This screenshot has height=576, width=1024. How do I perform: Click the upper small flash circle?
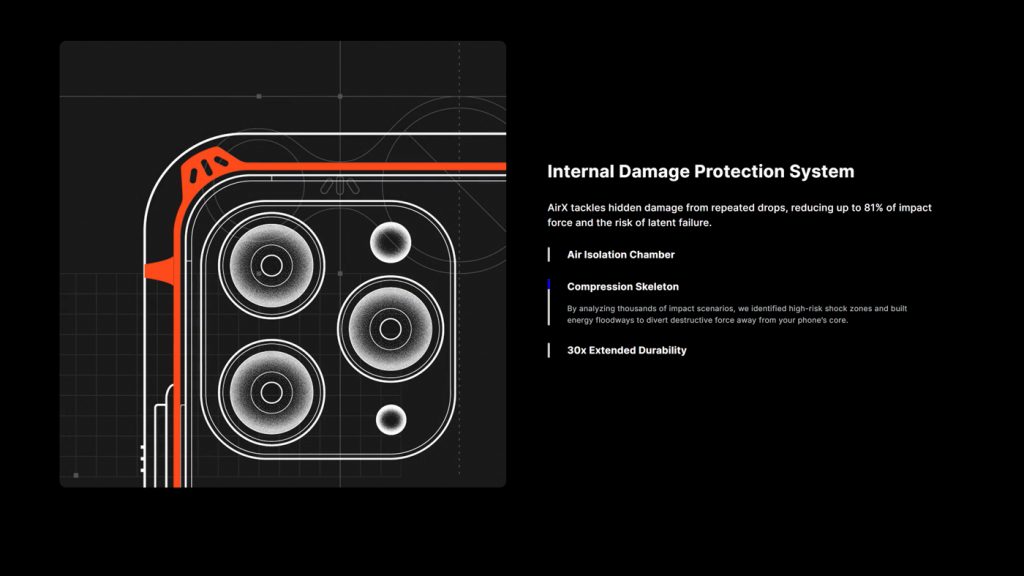pos(390,241)
